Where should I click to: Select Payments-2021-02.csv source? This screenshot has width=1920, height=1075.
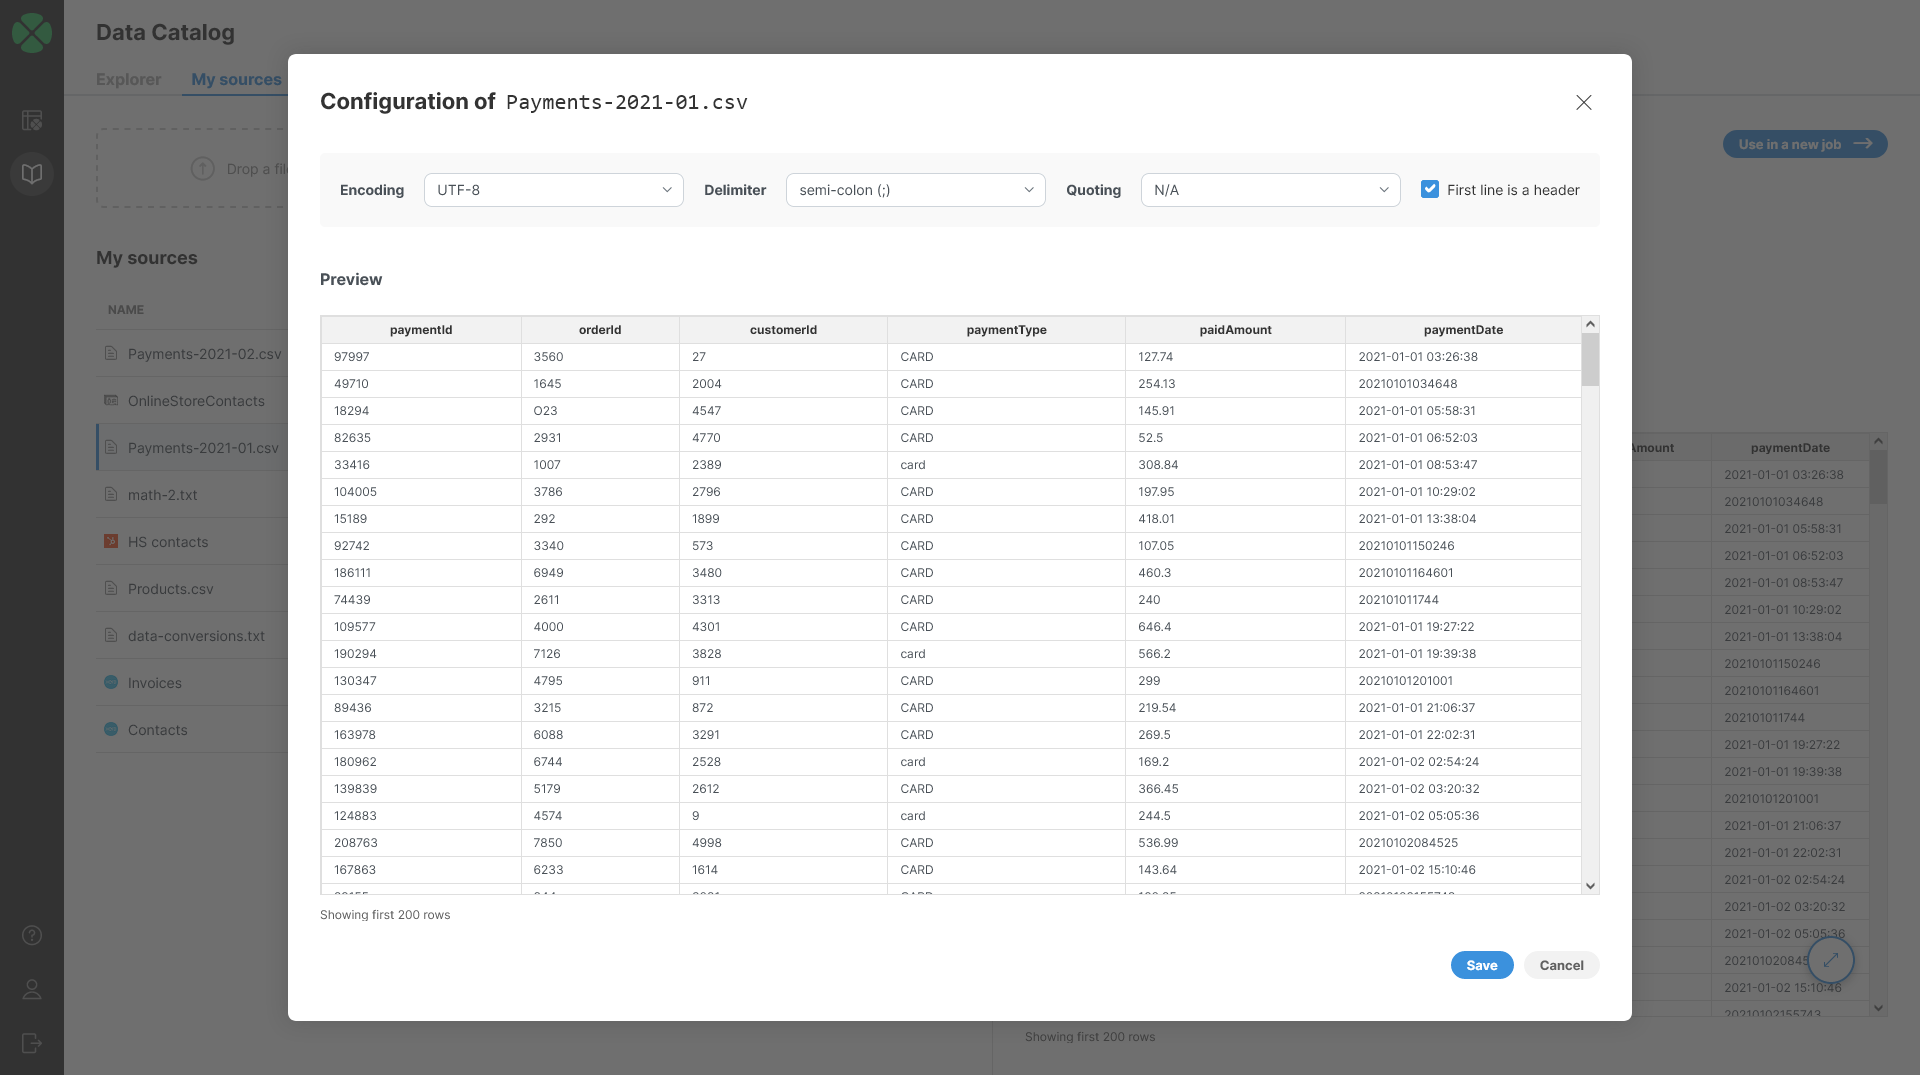(x=204, y=354)
